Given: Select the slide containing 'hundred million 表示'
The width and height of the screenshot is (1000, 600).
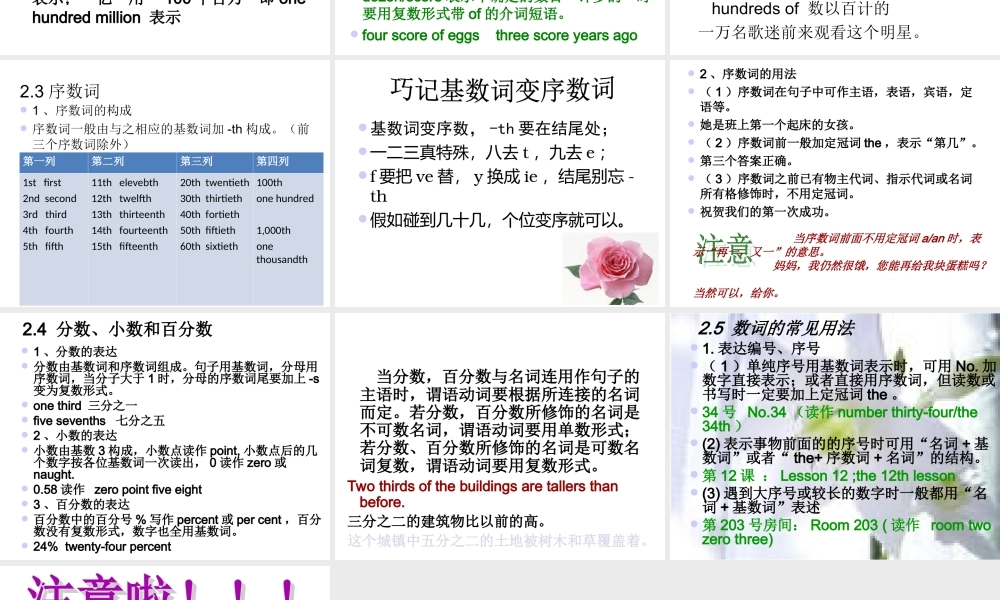Looking at the screenshot, I should click(165, 27).
